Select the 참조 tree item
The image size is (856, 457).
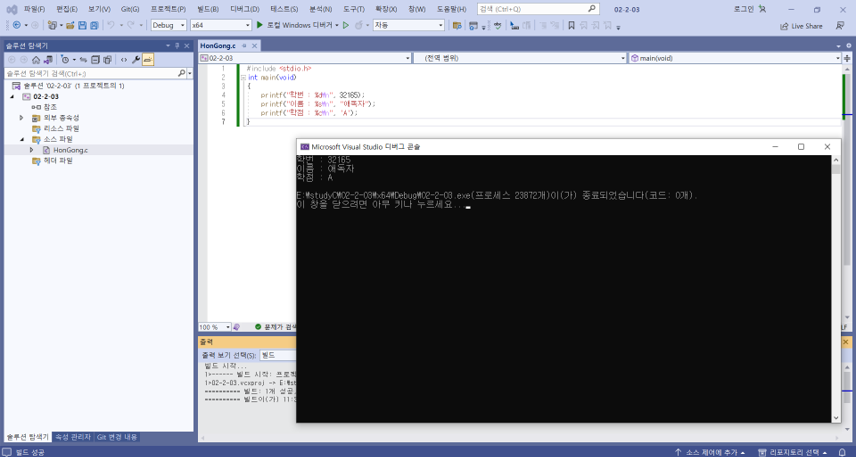click(x=44, y=107)
